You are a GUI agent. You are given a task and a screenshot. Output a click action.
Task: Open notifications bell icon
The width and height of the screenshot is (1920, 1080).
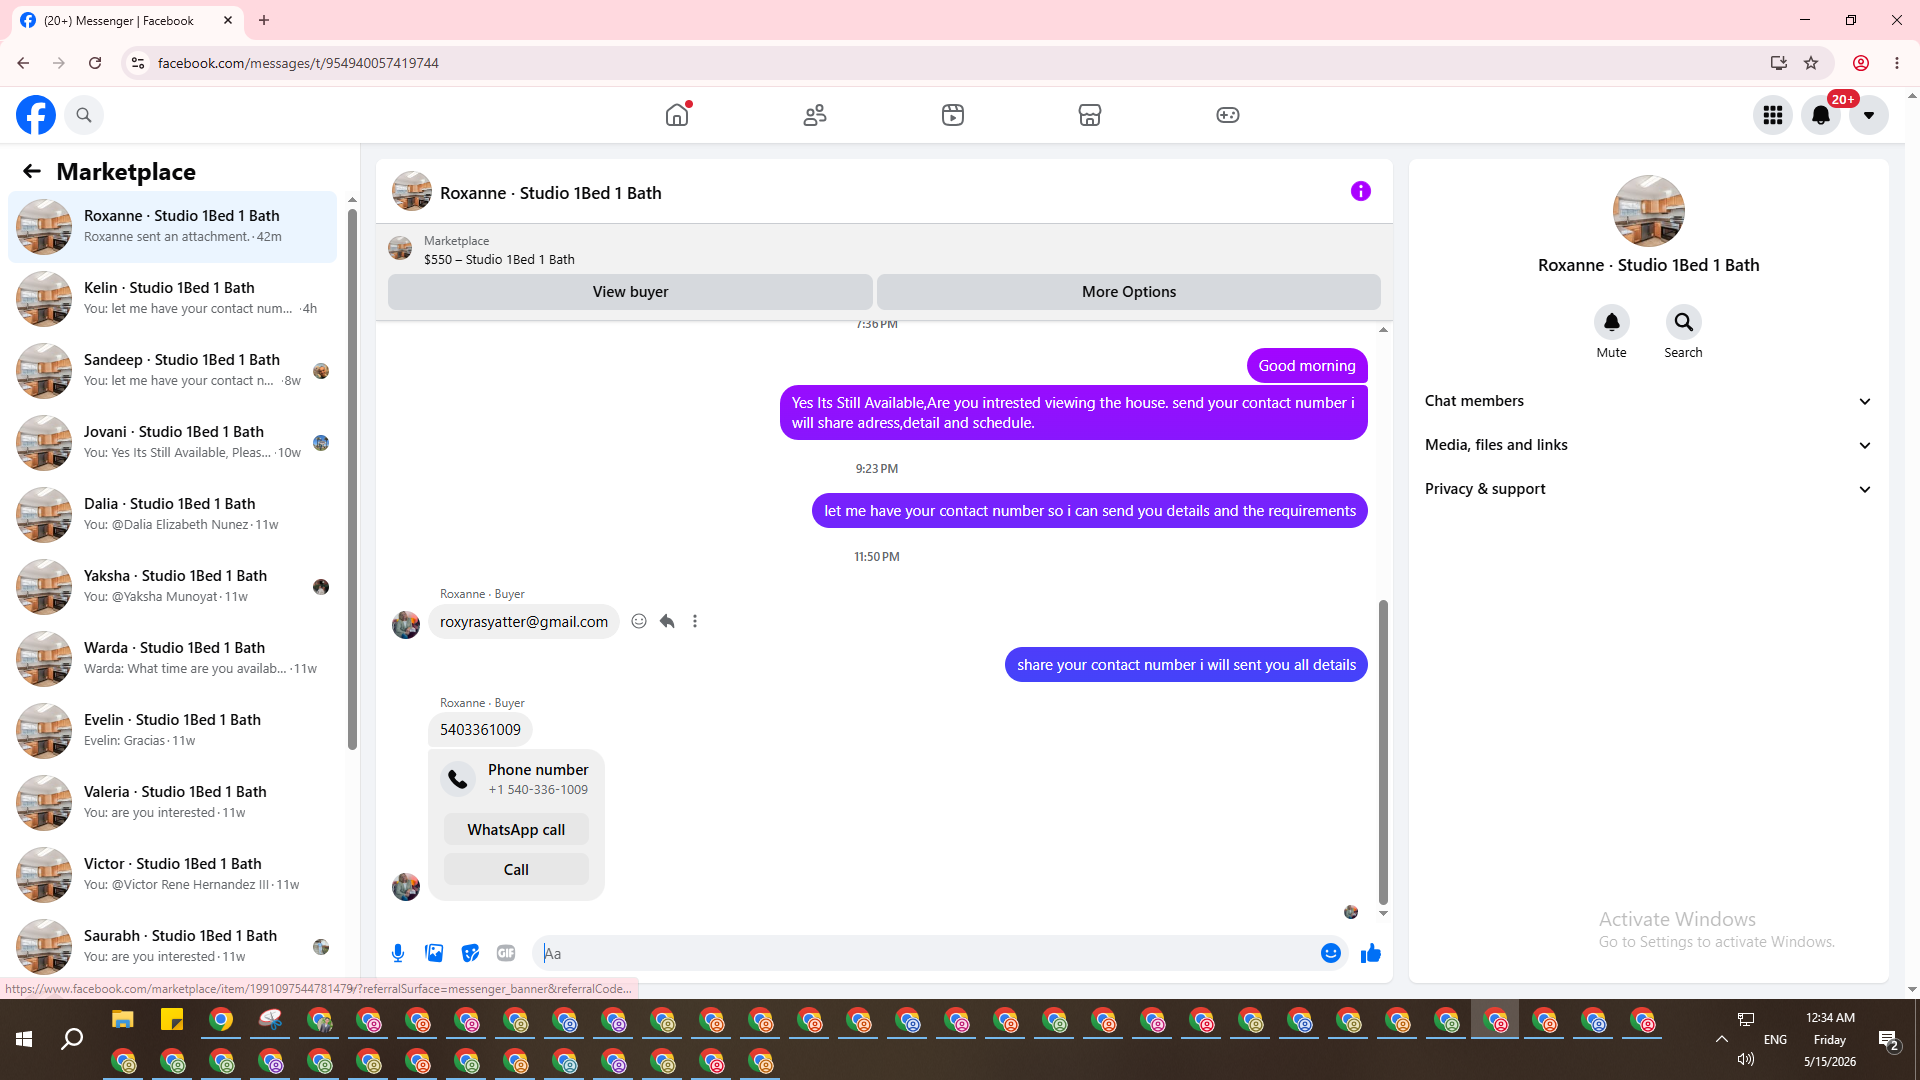[1821, 115]
